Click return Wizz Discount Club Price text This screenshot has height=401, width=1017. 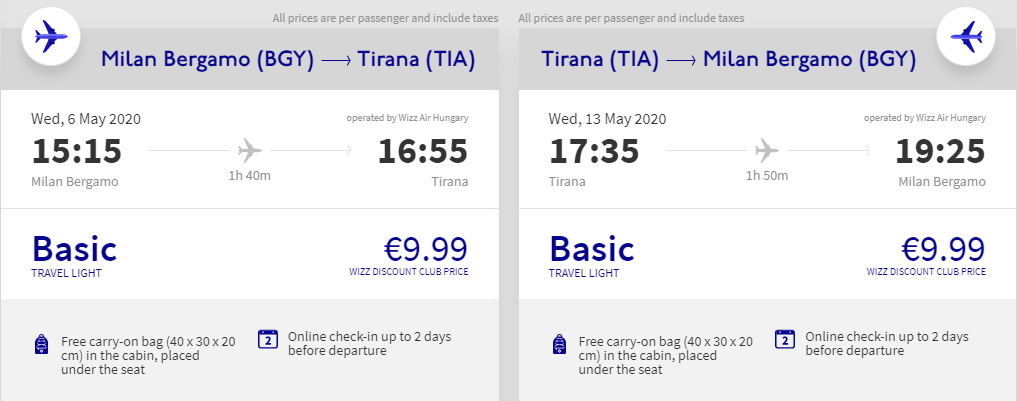[926, 272]
